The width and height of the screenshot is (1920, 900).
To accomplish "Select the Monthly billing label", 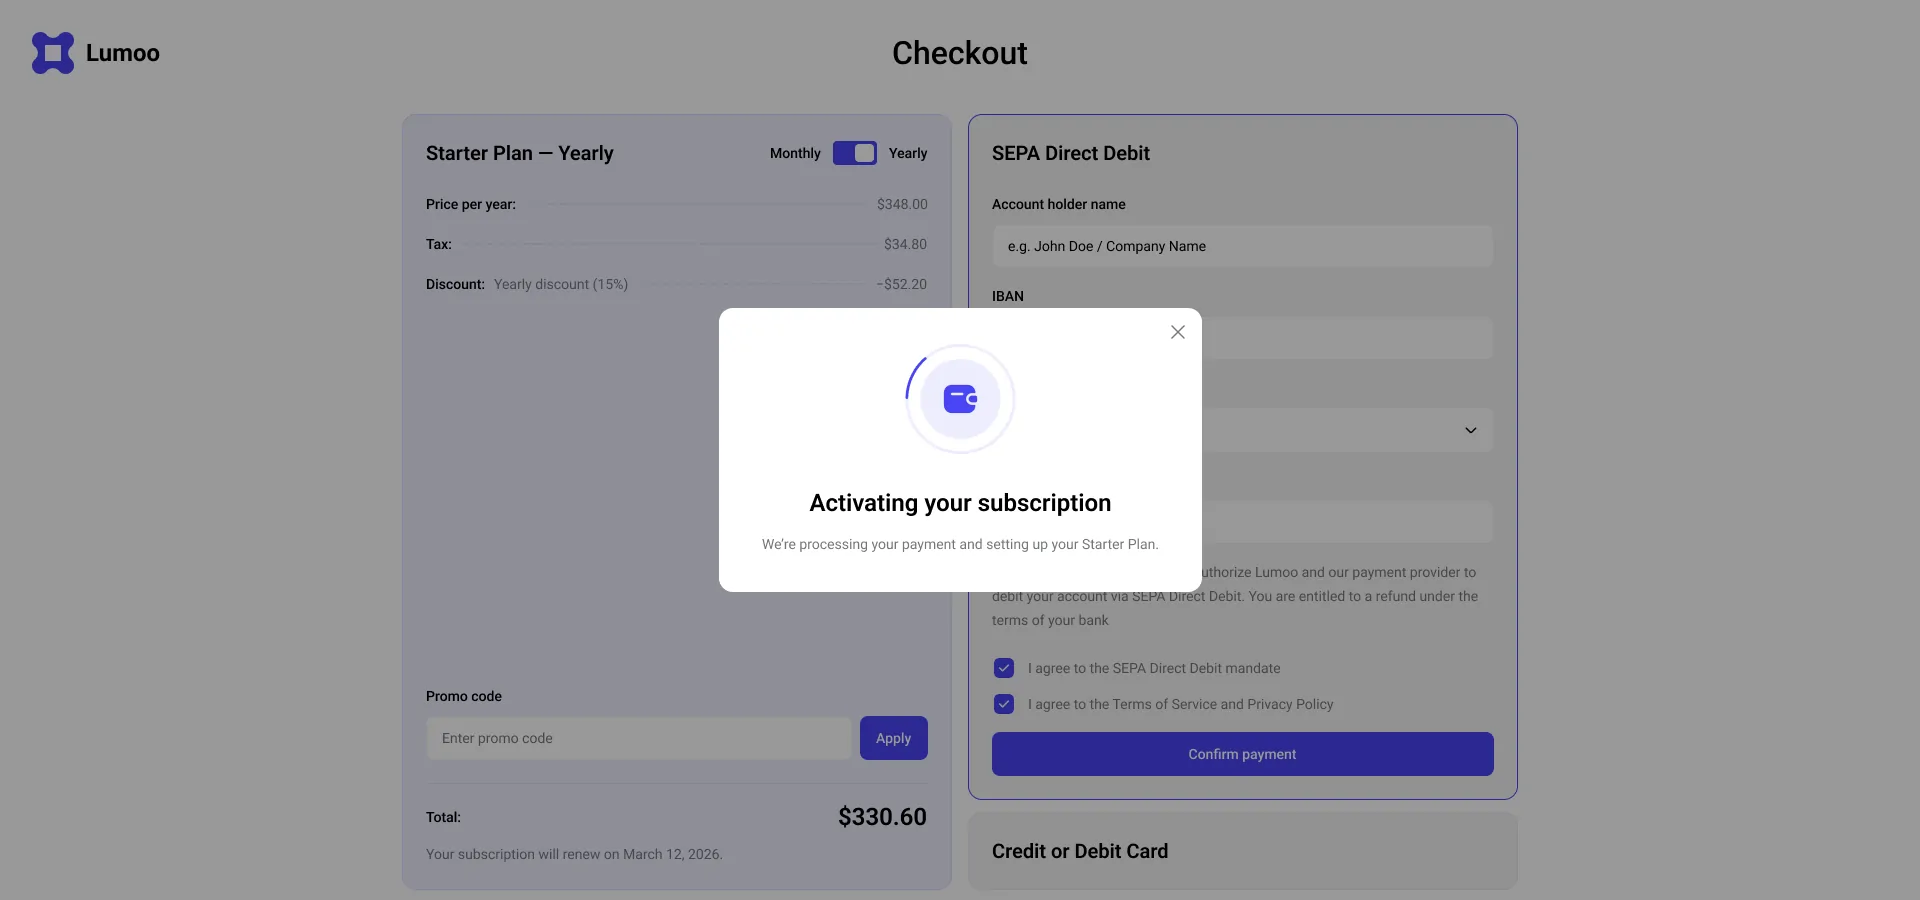I will coord(795,153).
